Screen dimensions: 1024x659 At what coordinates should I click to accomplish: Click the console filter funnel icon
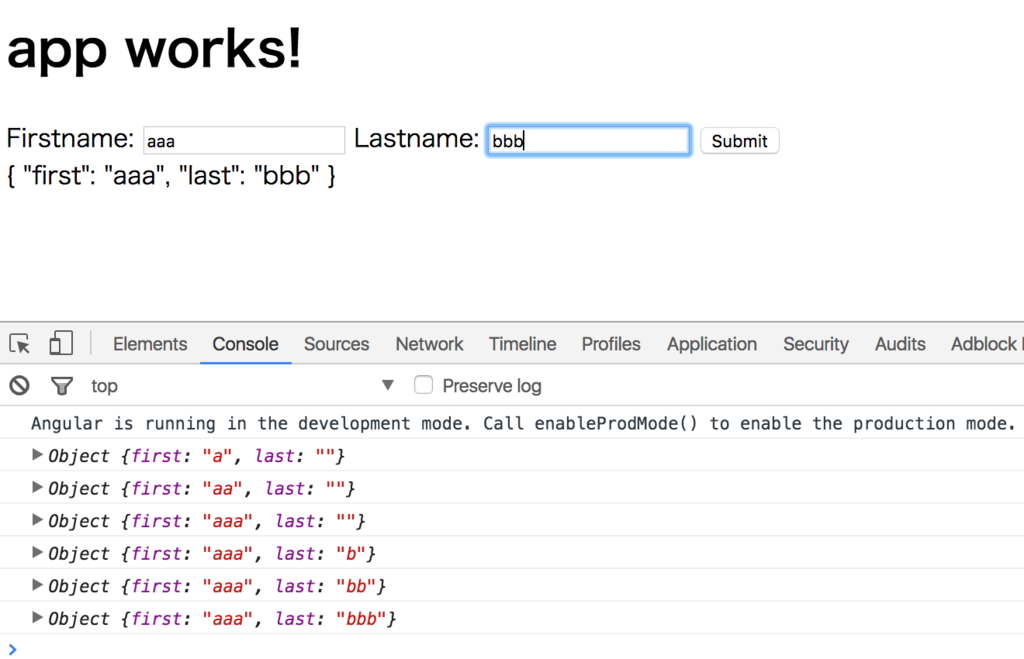[x=62, y=385]
